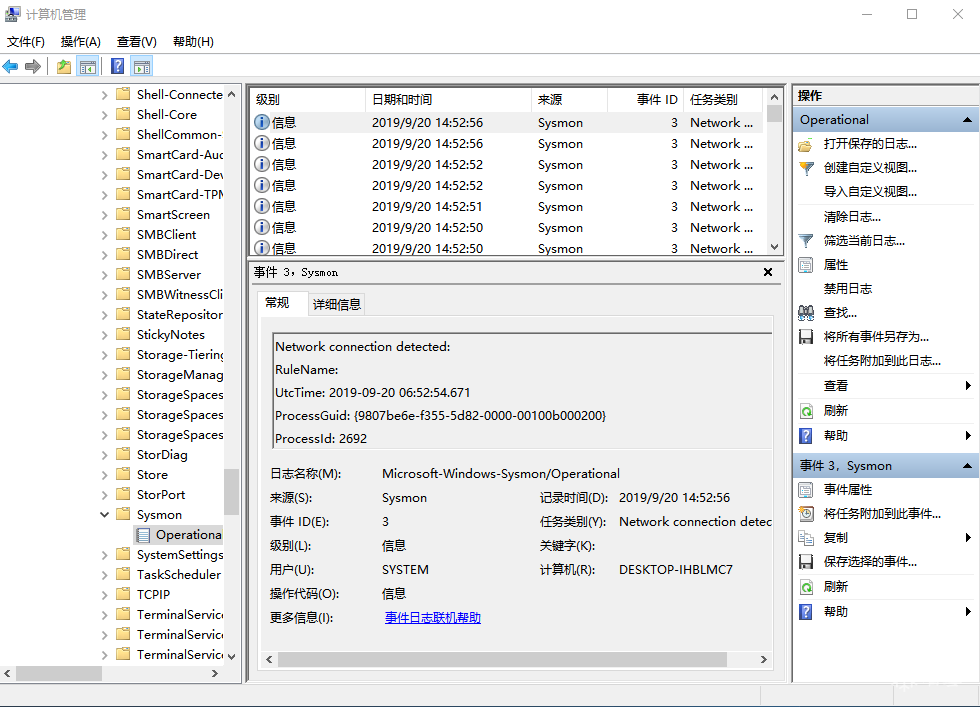Collapse the Sysmon tree node

pos(104,514)
